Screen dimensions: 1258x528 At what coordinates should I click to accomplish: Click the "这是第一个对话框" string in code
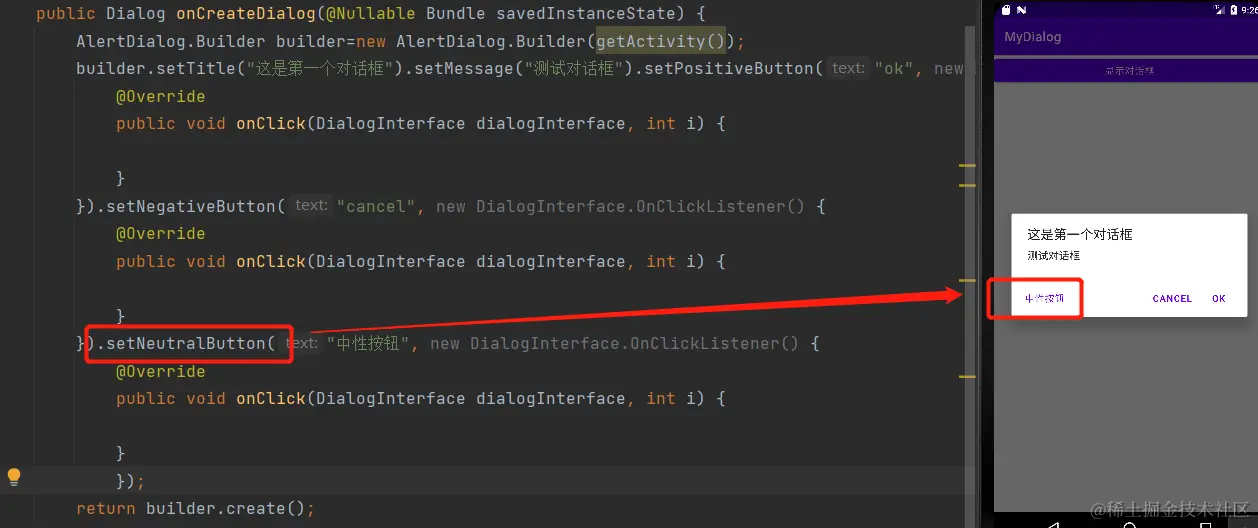(324, 68)
